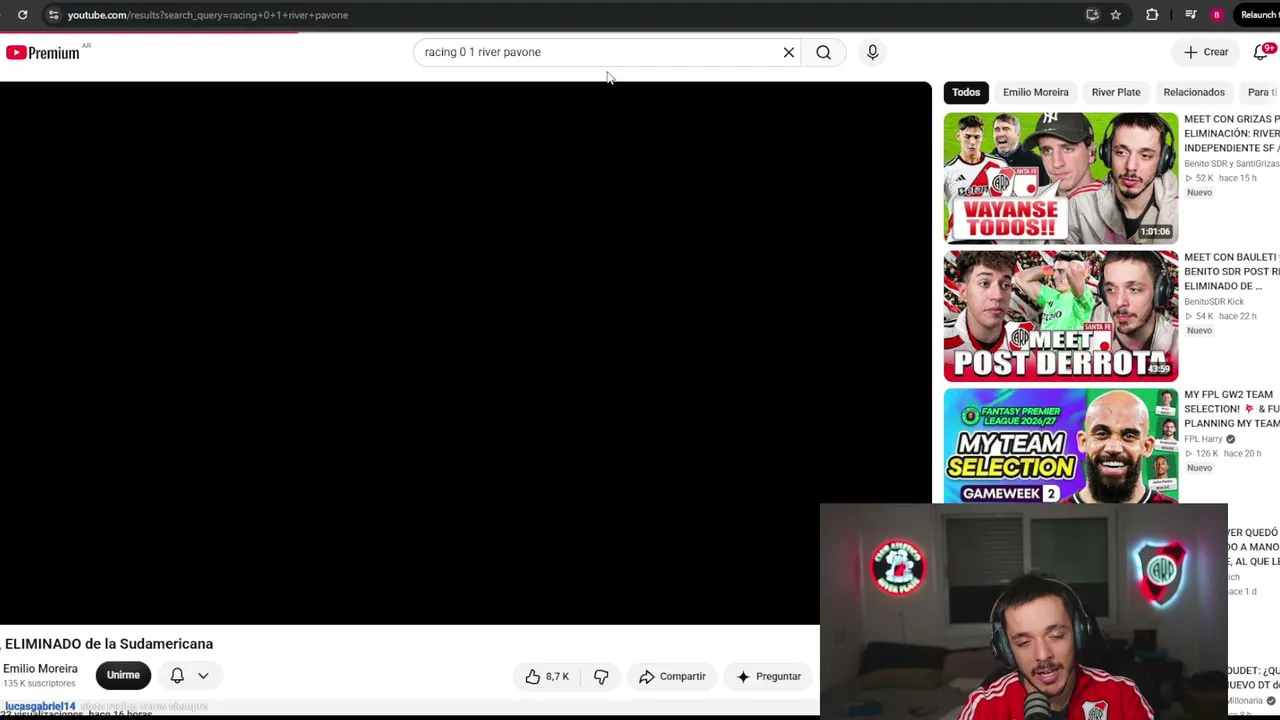Click the 'Nuevo' badge under FPL Harry
The width and height of the screenshot is (1280, 720).
click(x=1199, y=468)
